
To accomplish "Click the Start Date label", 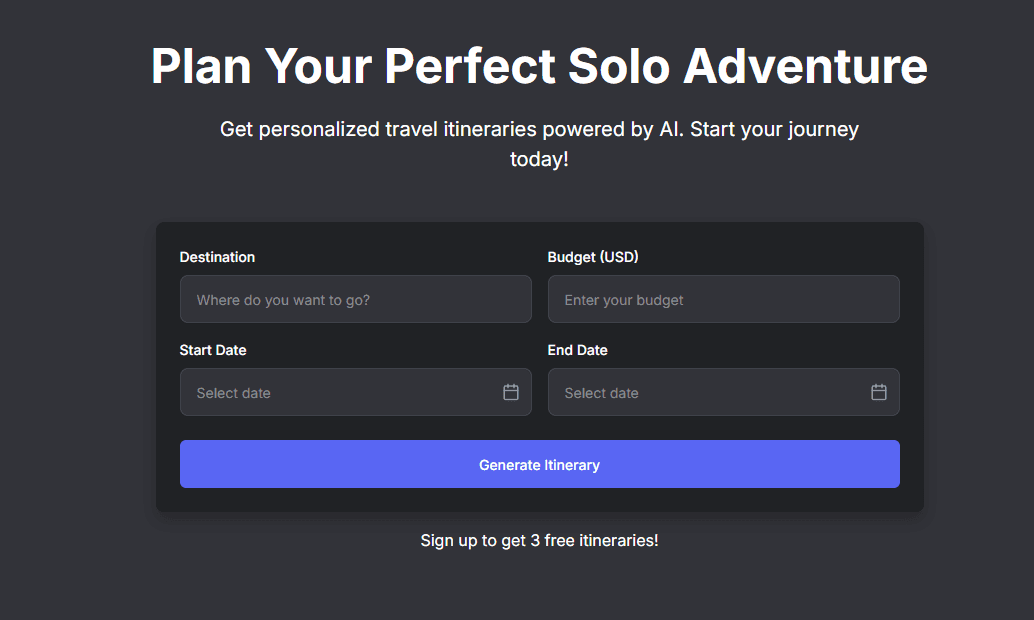I will click(213, 350).
